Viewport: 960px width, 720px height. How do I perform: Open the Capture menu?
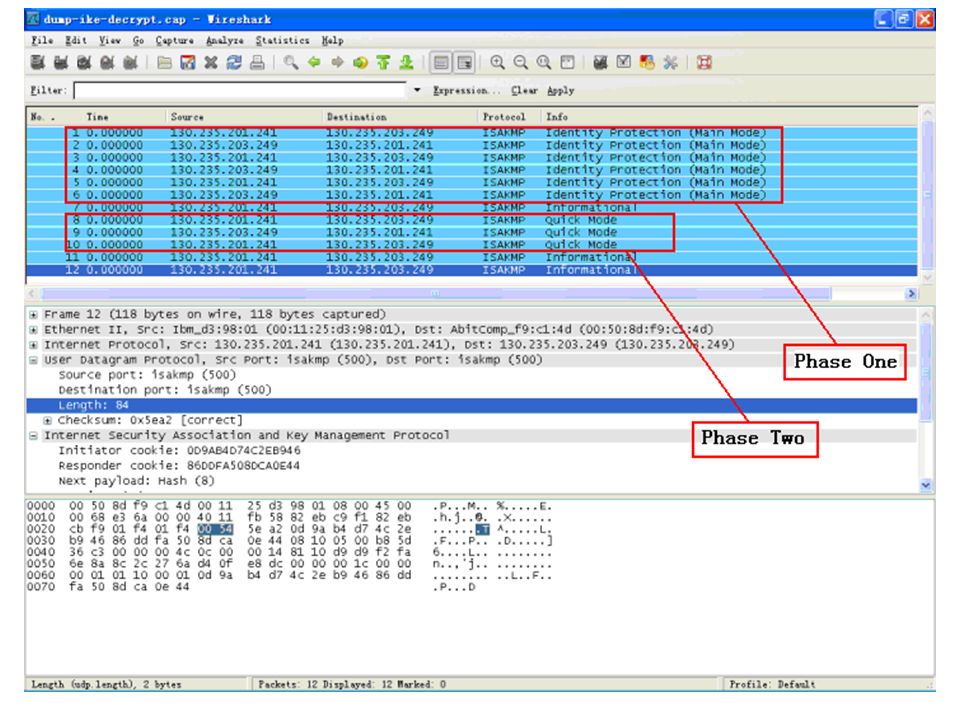coord(174,40)
